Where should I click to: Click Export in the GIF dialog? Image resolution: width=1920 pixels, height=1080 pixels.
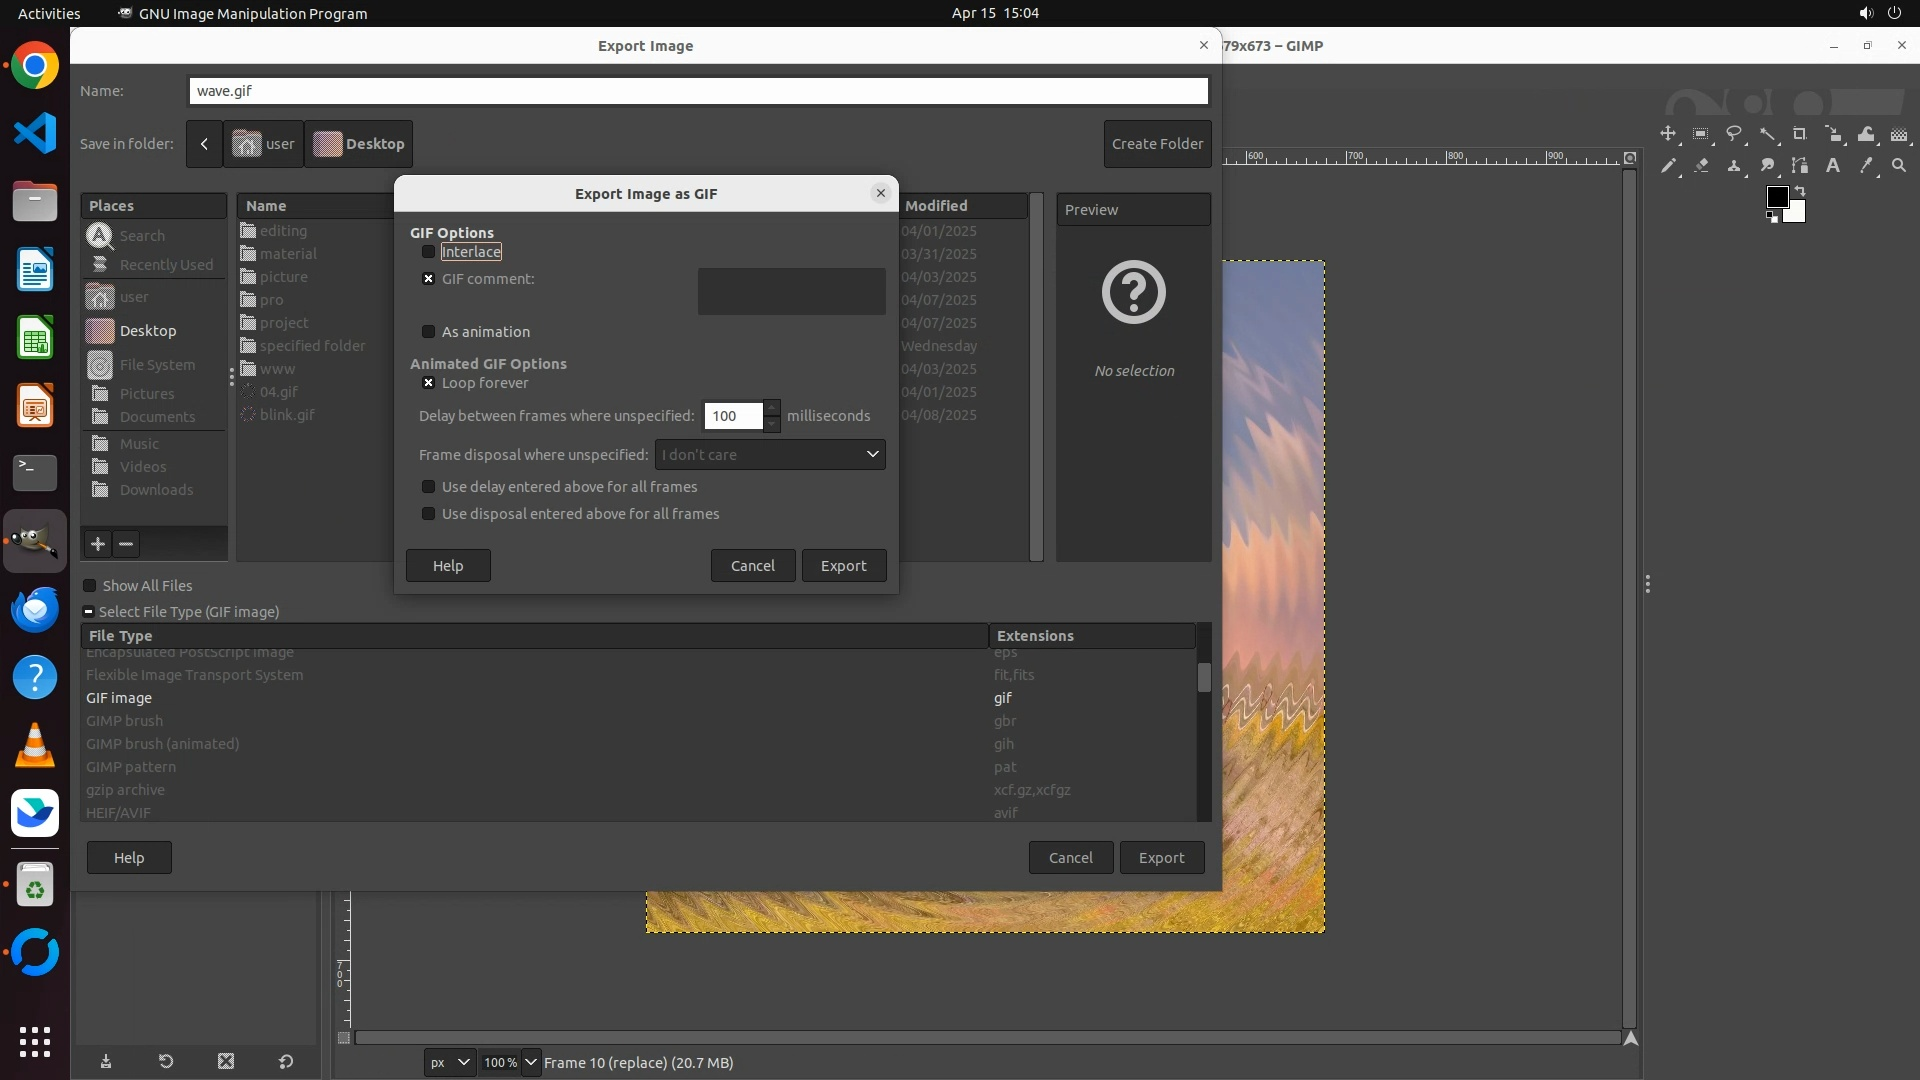click(843, 566)
